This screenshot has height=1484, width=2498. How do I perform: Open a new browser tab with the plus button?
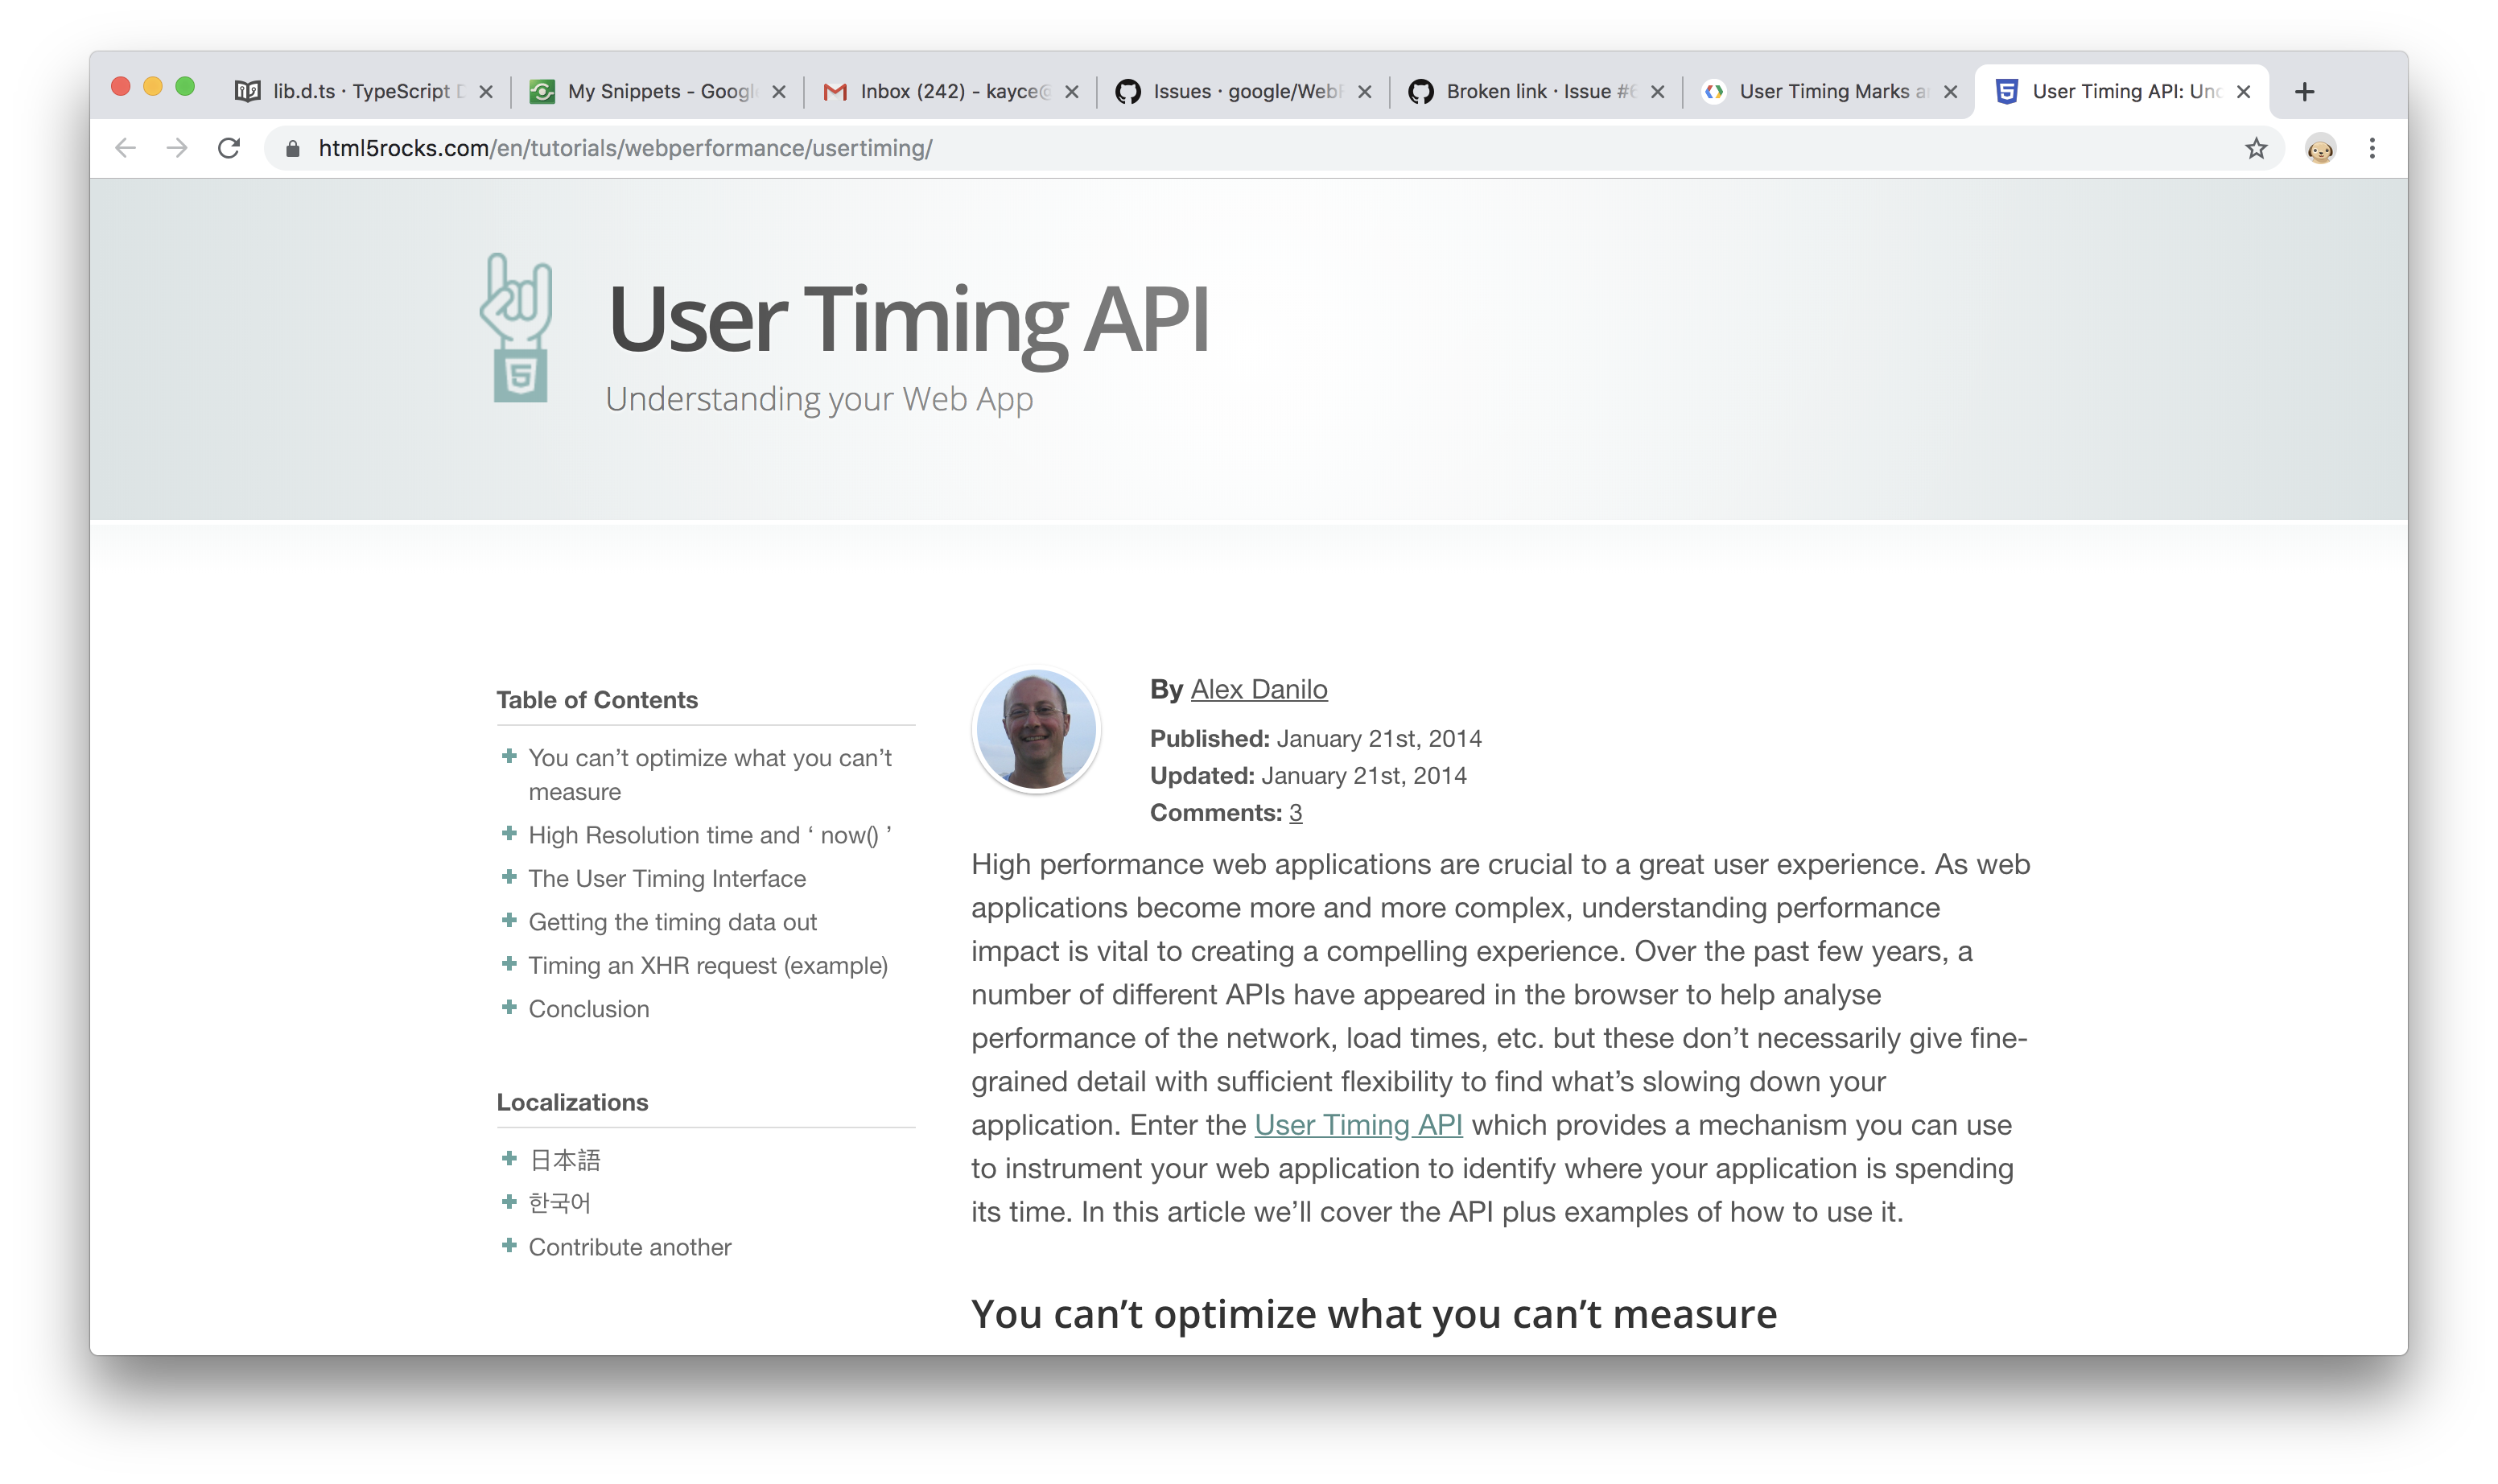(x=2305, y=91)
